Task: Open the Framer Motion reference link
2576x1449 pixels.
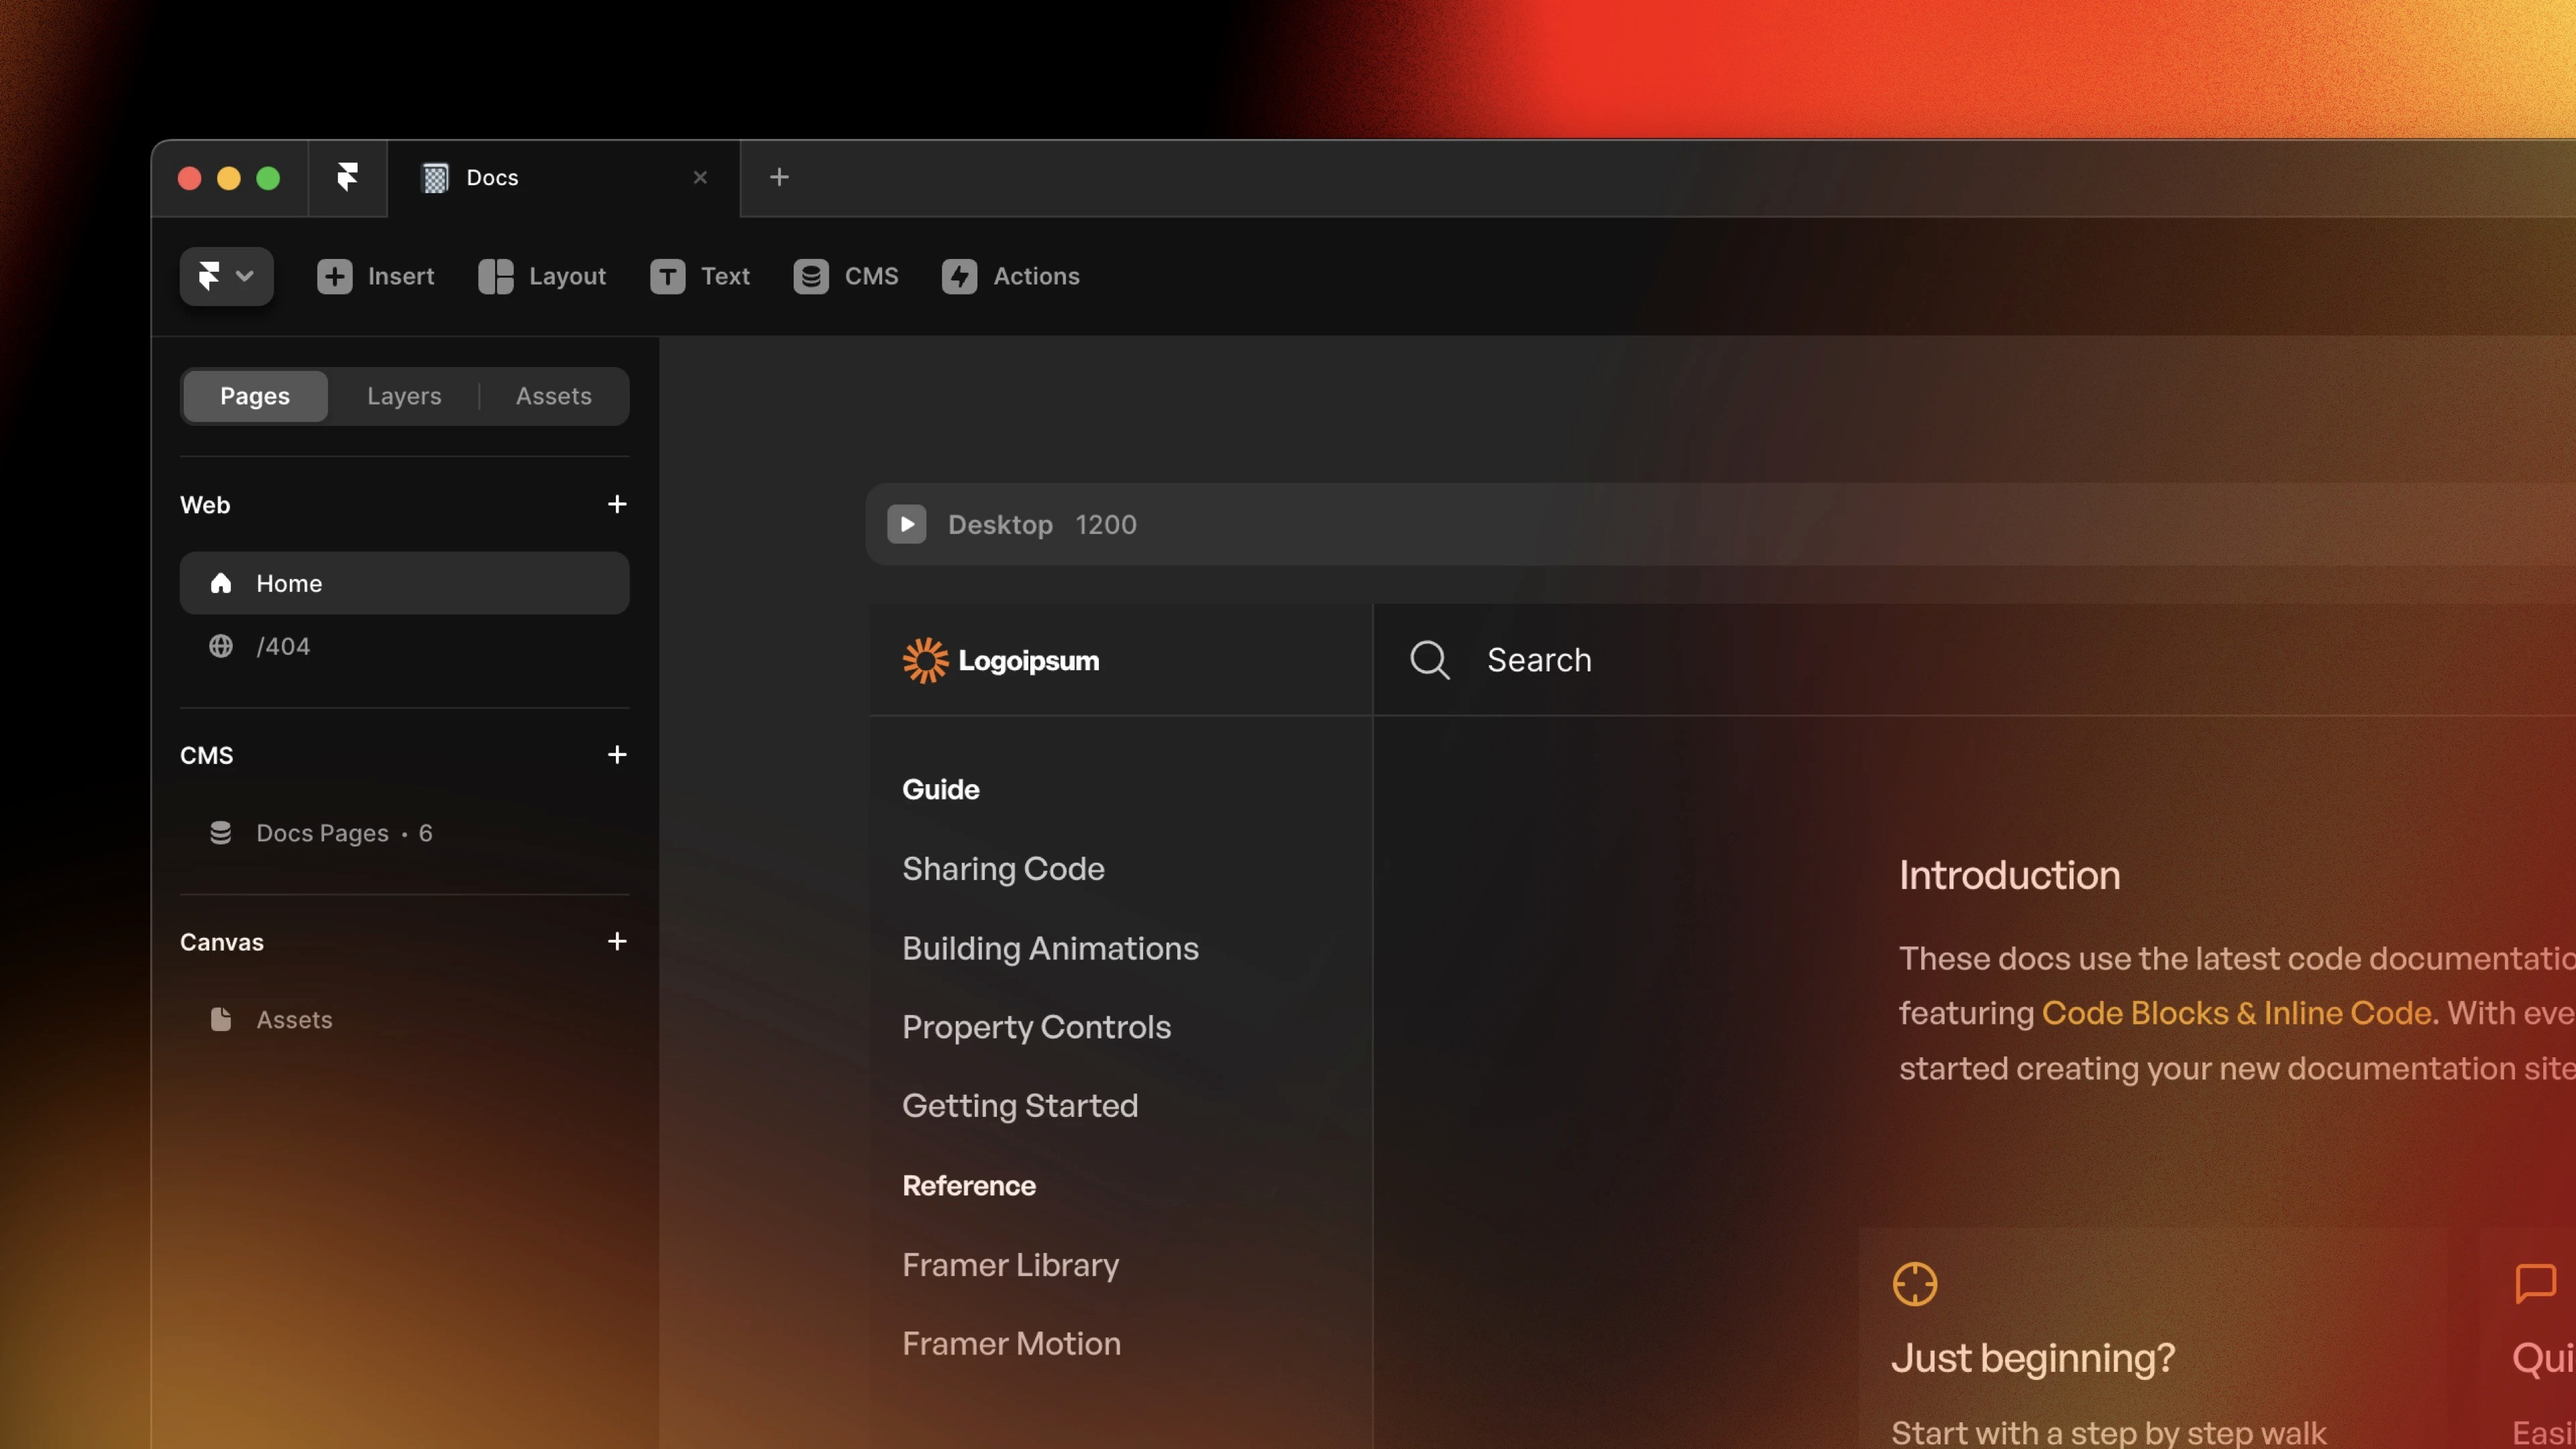Action: (1011, 1344)
